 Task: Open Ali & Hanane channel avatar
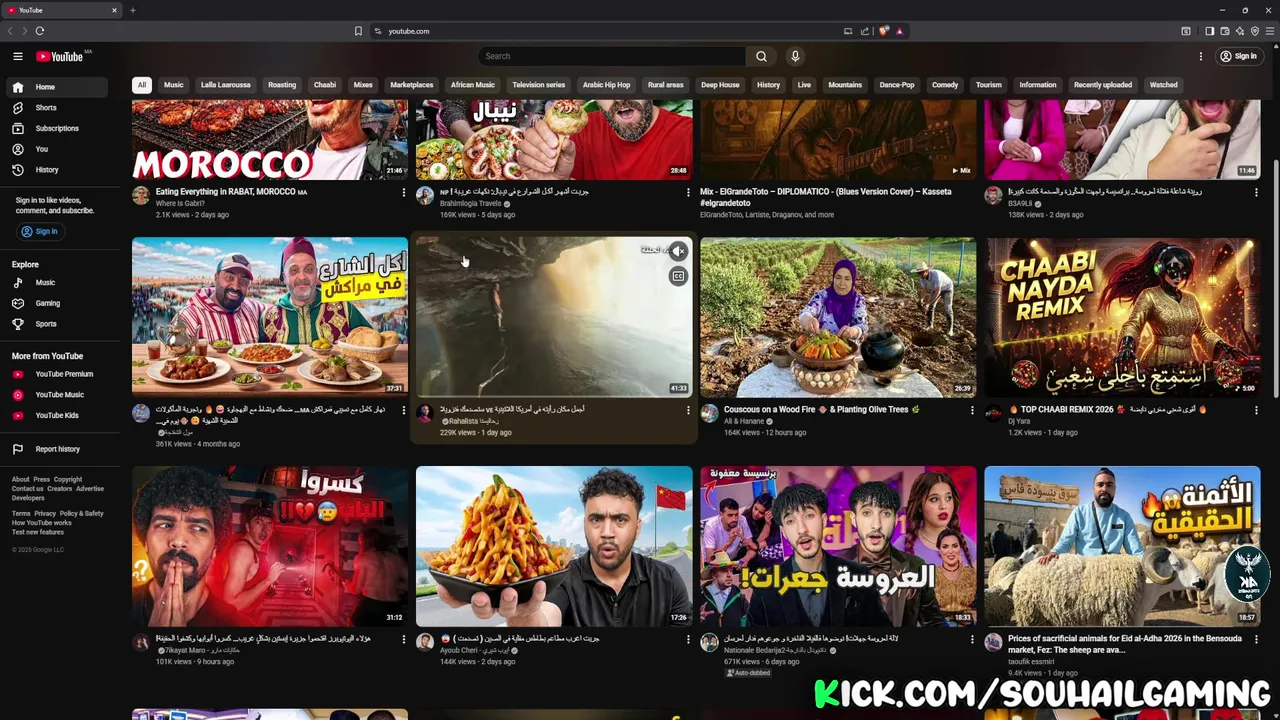pyautogui.click(x=709, y=413)
